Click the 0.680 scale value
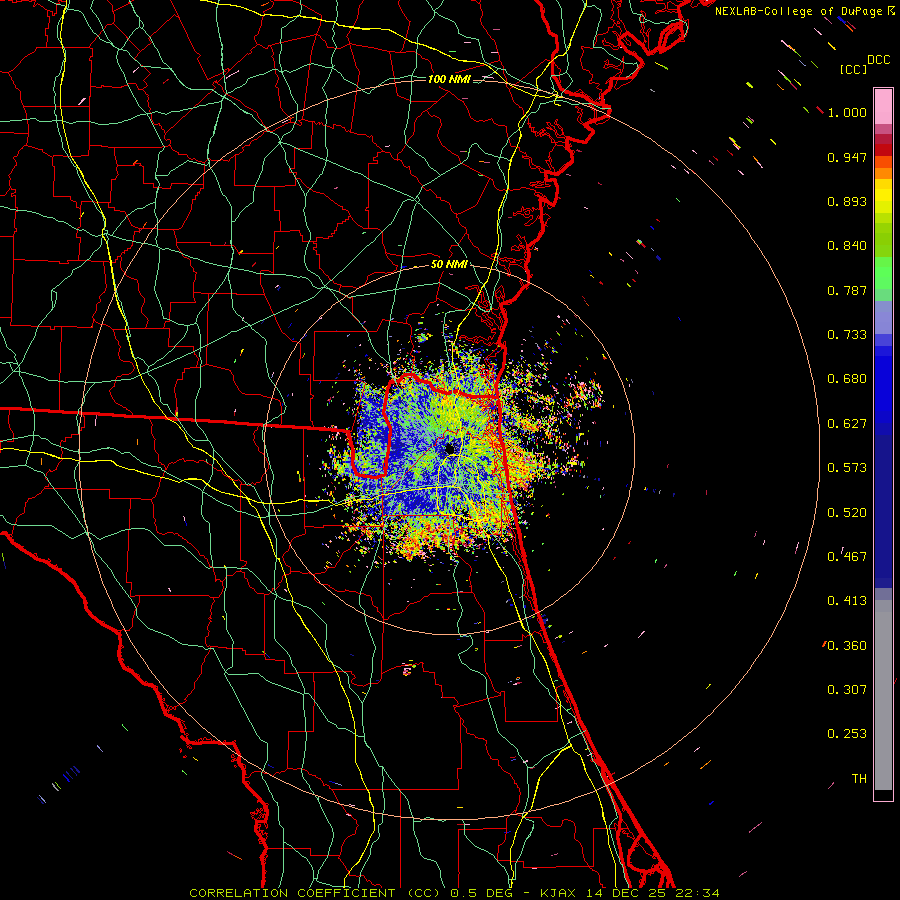This screenshot has height=900, width=900. [847, 379]
